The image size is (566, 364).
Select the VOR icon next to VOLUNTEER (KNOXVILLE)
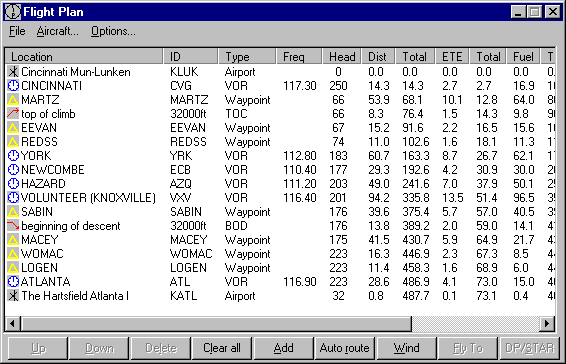(x=13, y=198)
